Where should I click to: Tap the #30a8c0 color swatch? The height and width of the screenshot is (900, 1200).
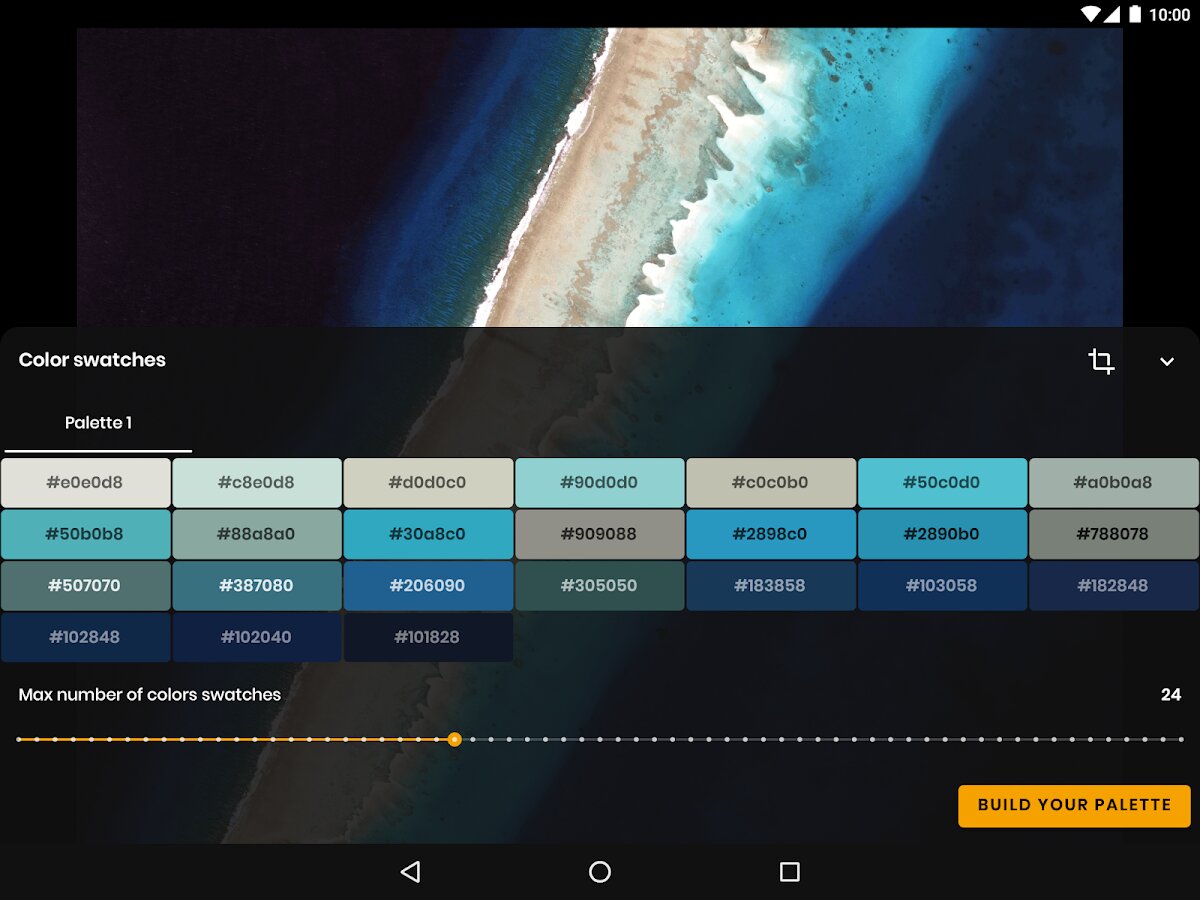[x=428, y=534]
